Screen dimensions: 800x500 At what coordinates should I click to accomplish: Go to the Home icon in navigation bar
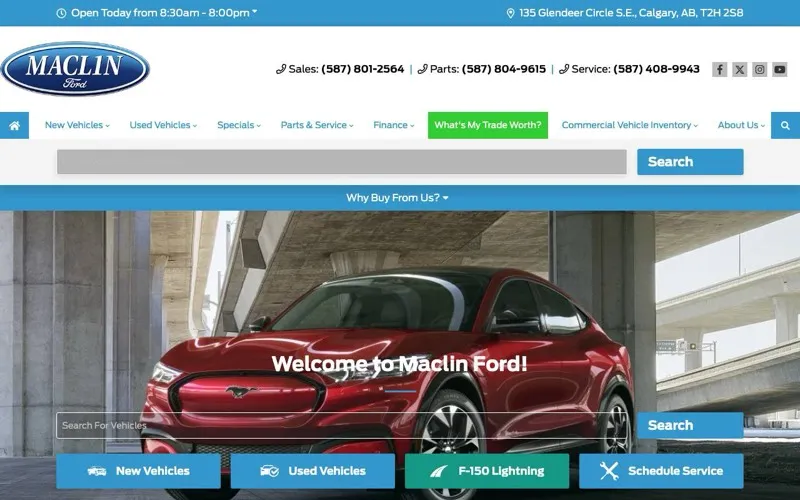(x=14, y=126)
